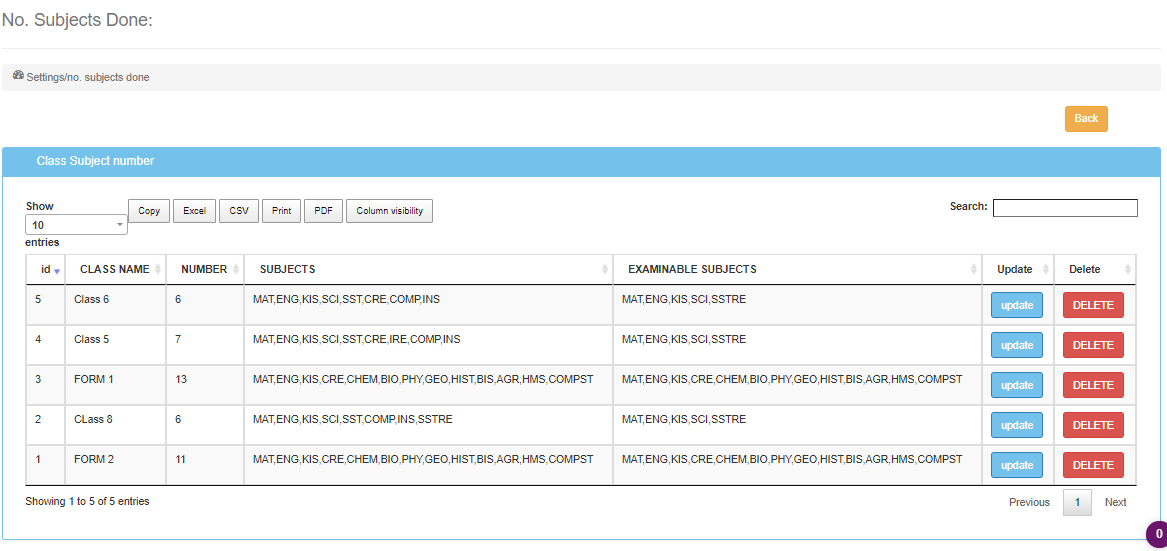Screen dimensions: 1167x551
Task: Delete the FORM 1 row
Action: click(x=1092, y=385)
